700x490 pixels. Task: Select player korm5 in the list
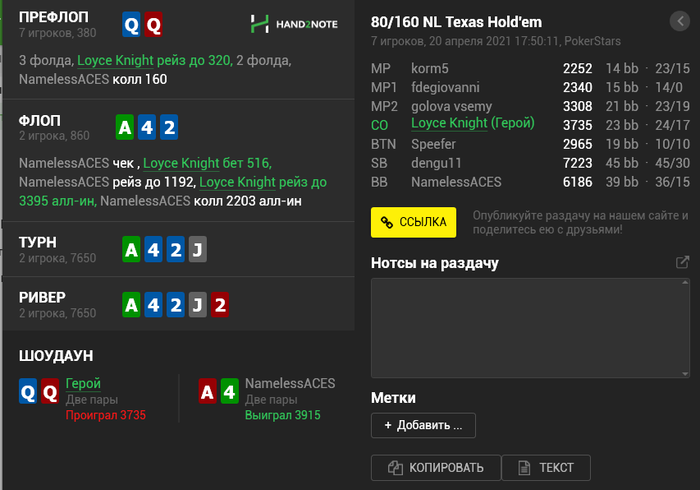tap(429, 68)
